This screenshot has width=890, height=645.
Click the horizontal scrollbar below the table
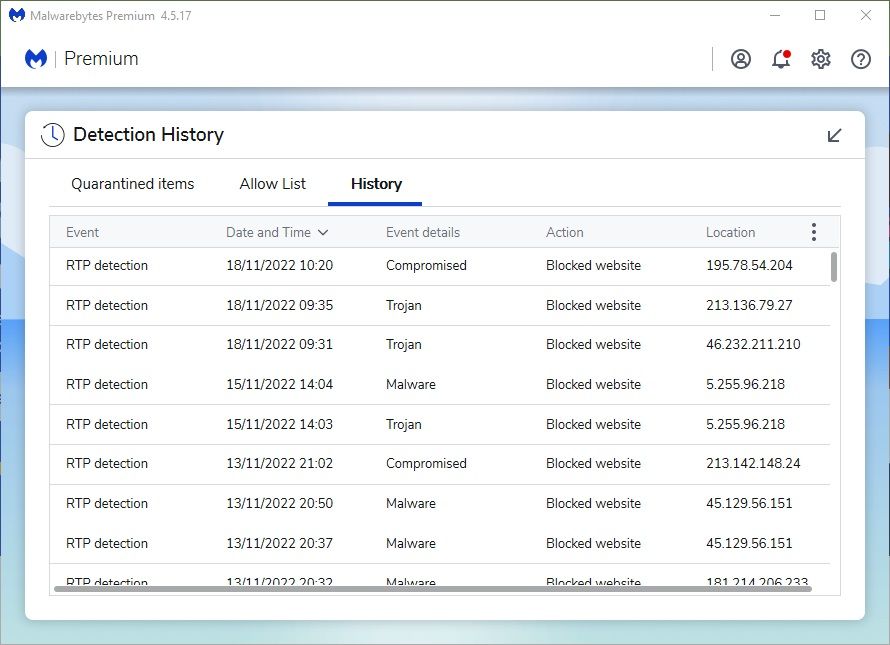coord(432,589)
